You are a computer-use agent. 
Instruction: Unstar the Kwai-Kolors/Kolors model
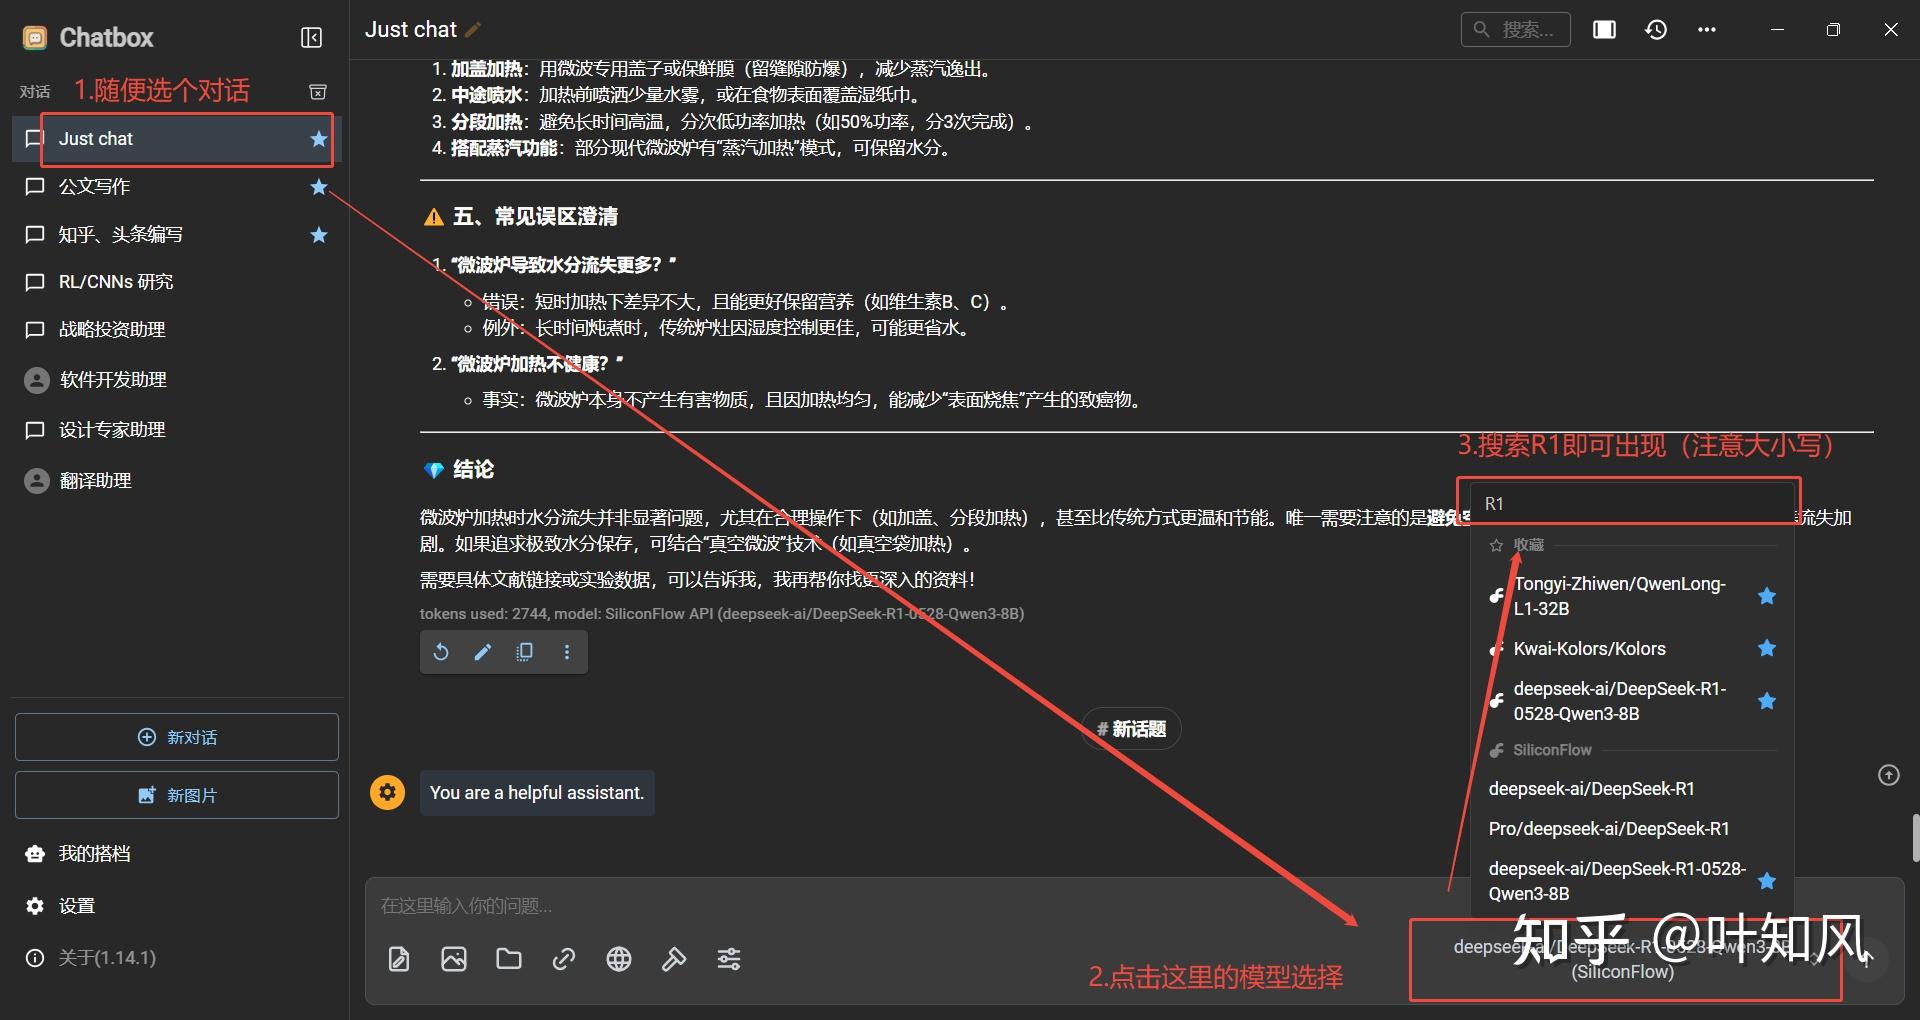tap(1767, 649)
